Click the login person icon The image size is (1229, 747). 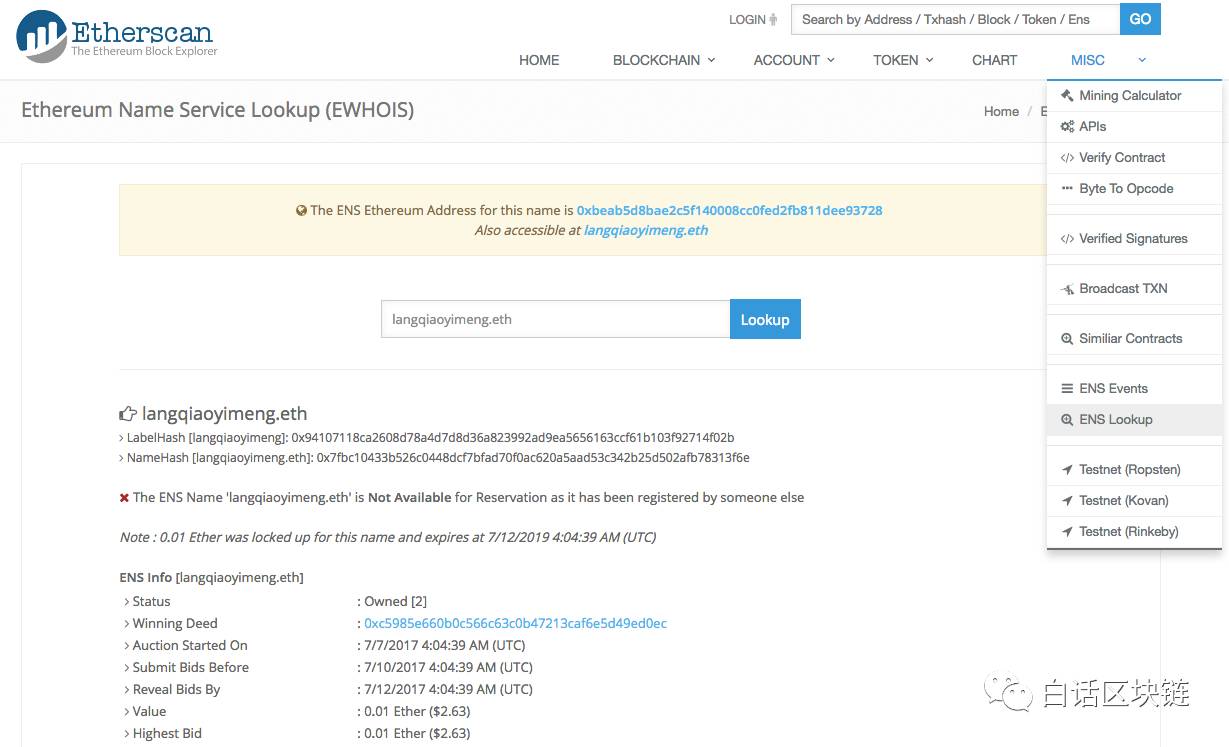tap(774, 19)
